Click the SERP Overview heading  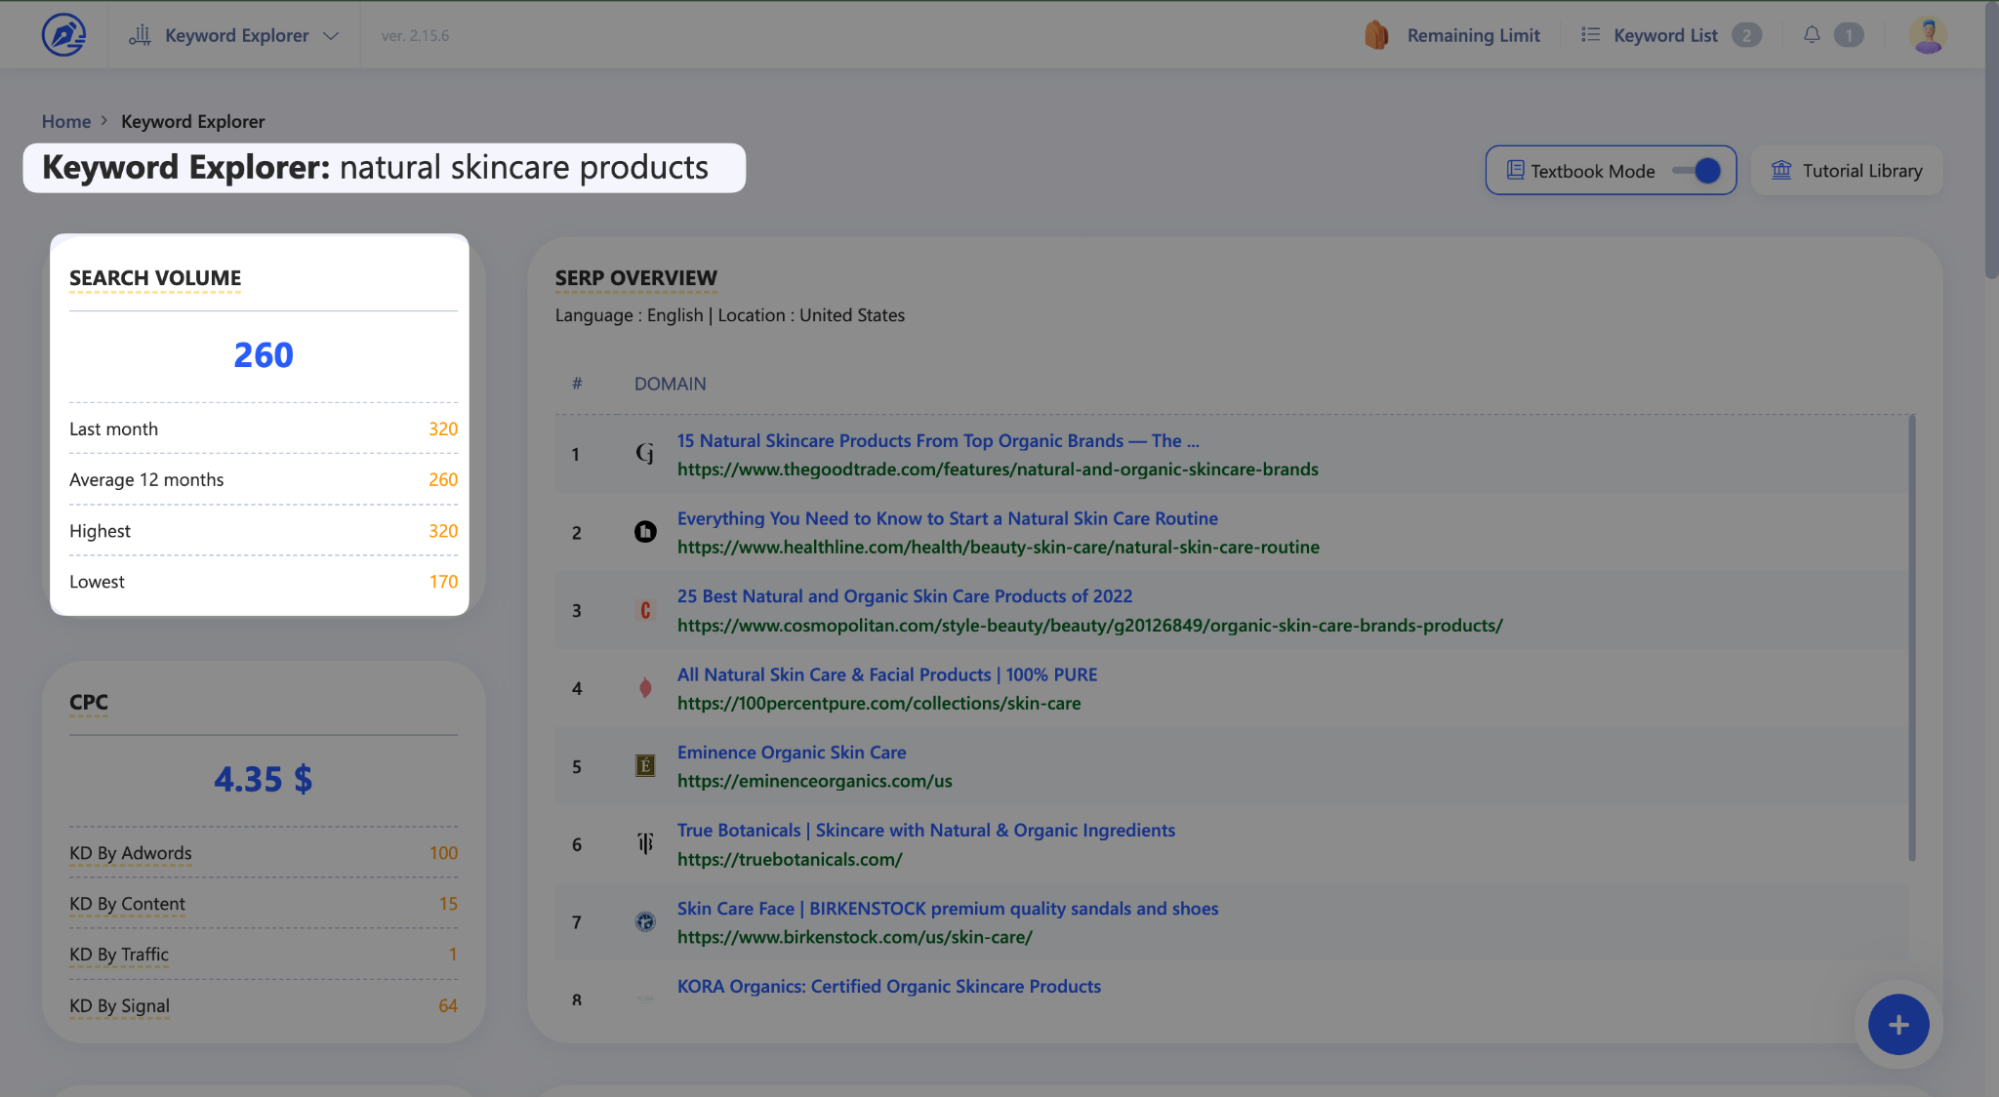click(x=636, y=278)
